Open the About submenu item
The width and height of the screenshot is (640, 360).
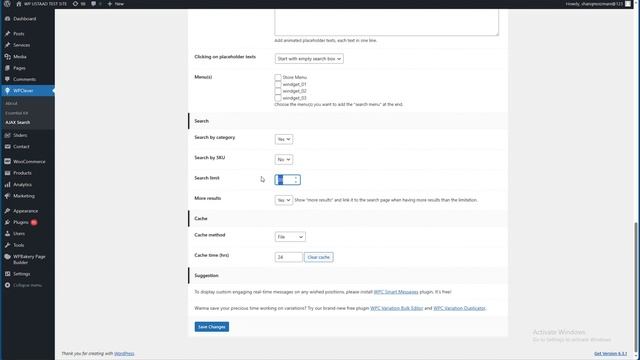[11, 104]
